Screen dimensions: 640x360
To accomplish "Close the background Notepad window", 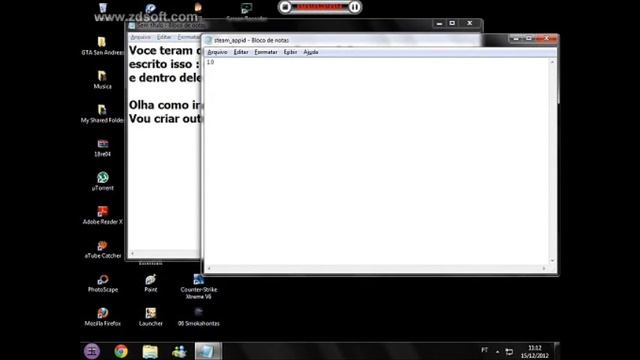I will coord(470,23).
